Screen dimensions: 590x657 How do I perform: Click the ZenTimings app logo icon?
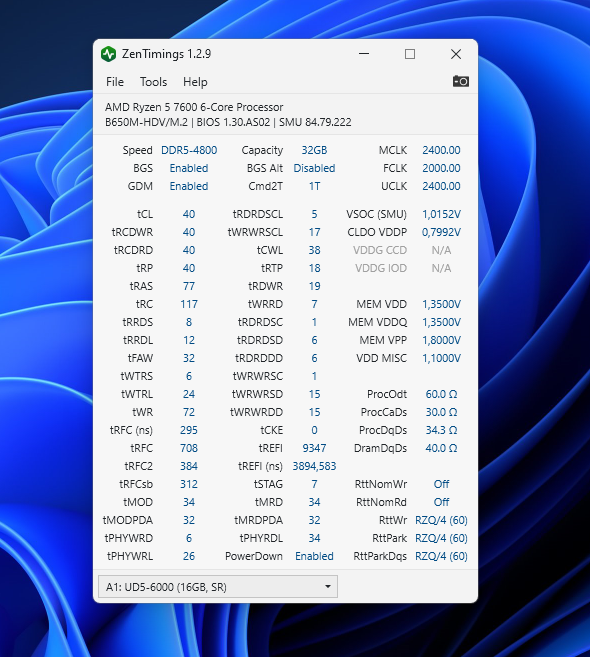click(x=109, y=54)
